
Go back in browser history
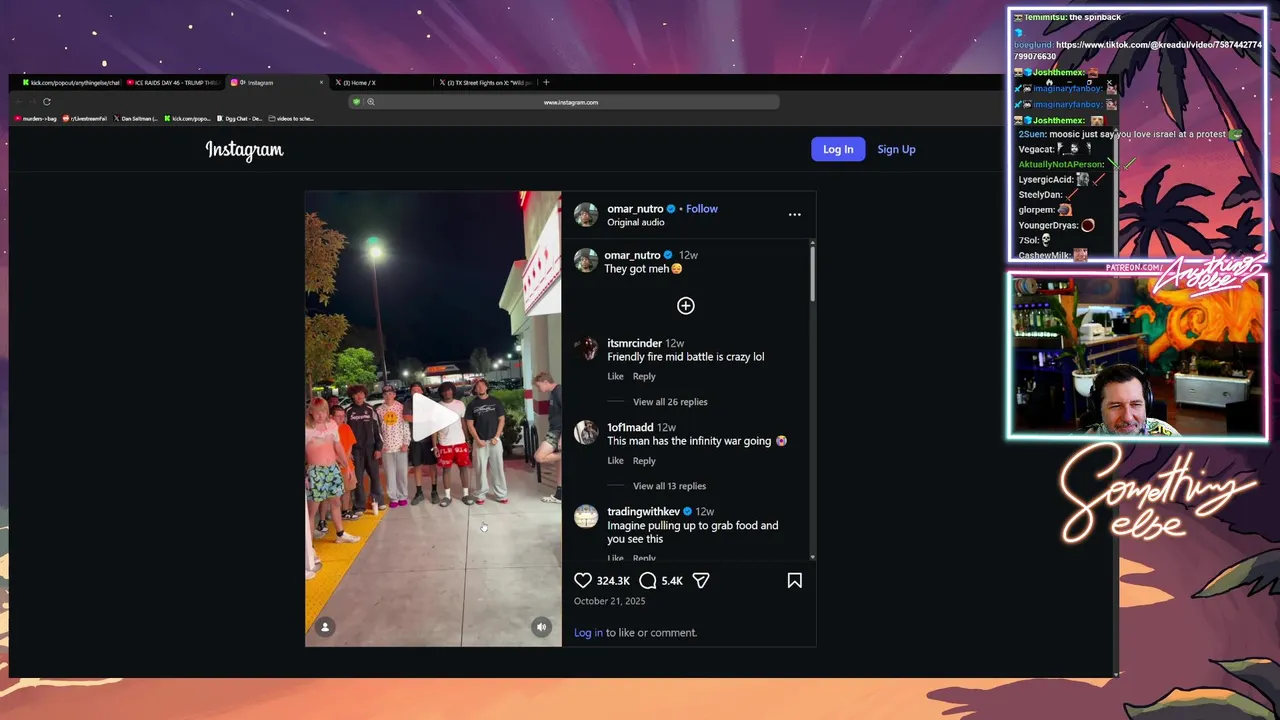[19, 102]
